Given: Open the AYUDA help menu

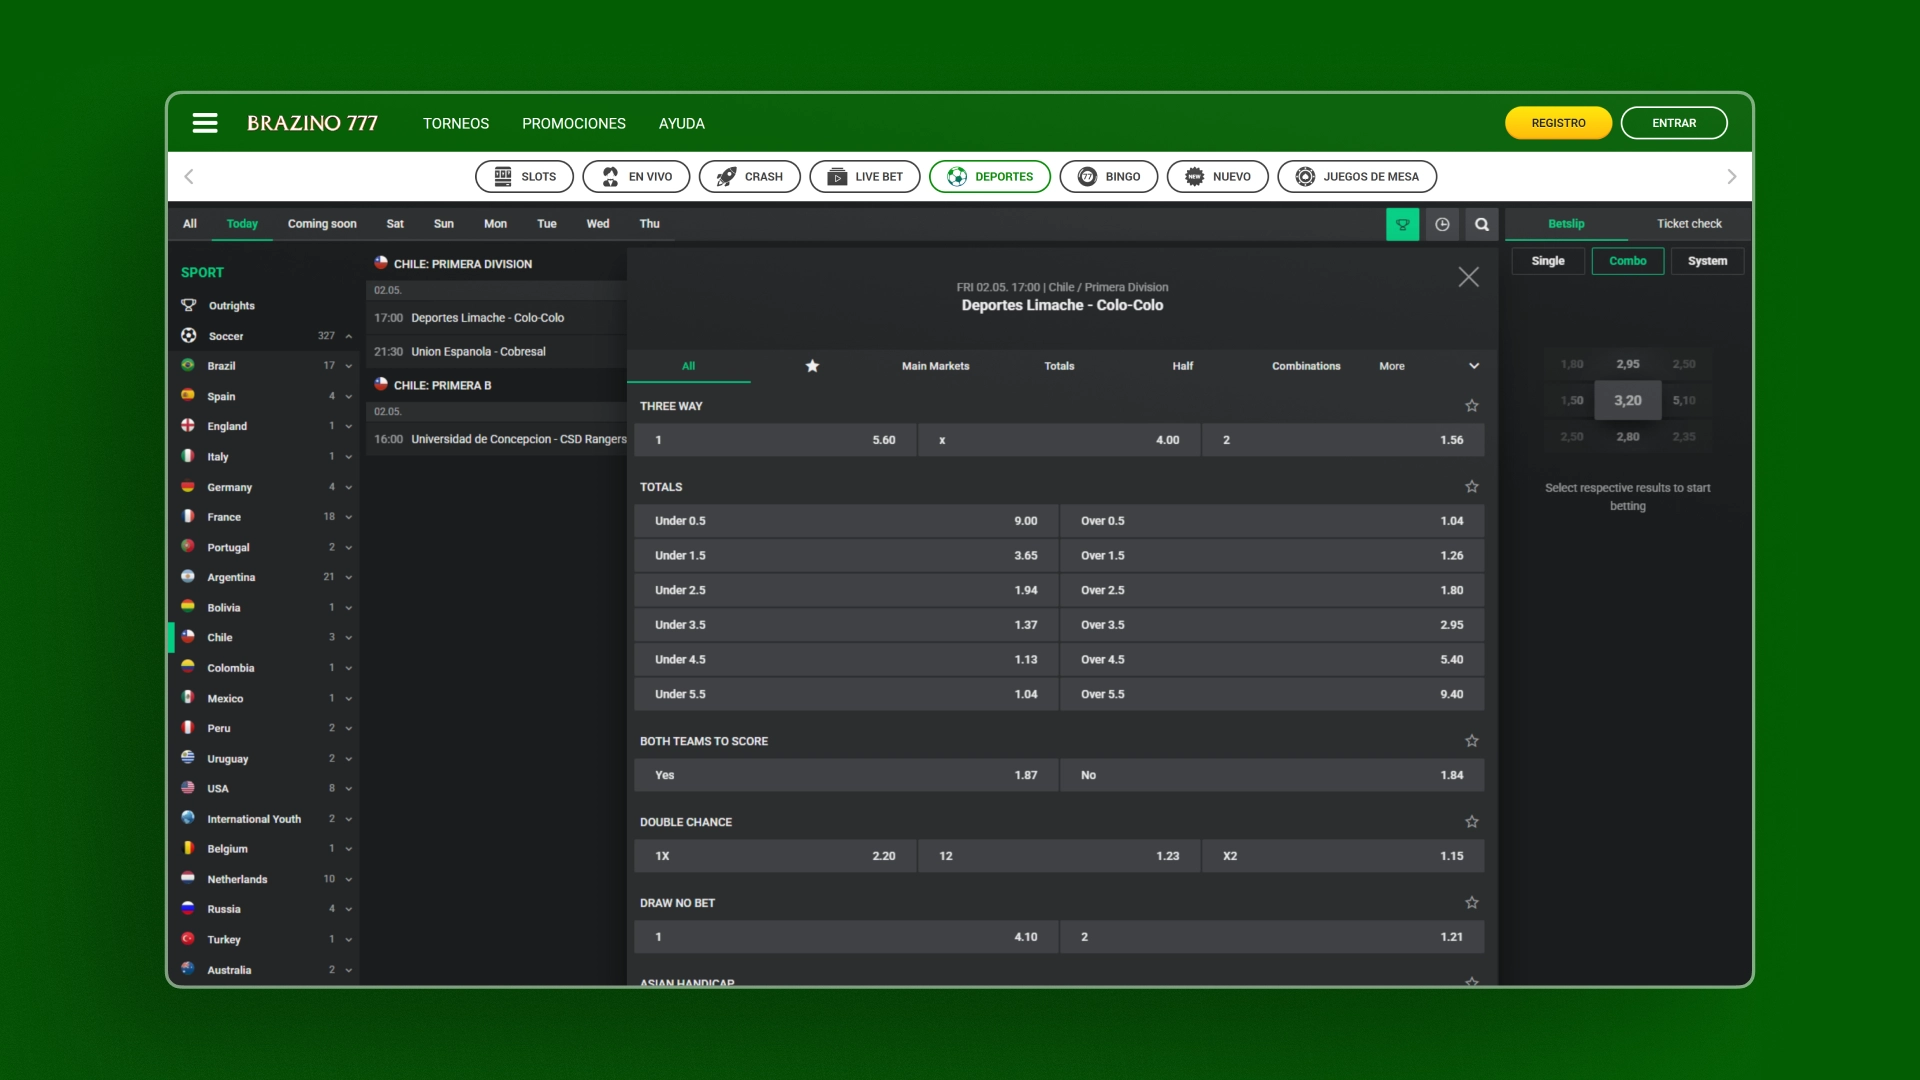Looking at the screenshot, I should [x=682, y=124].
